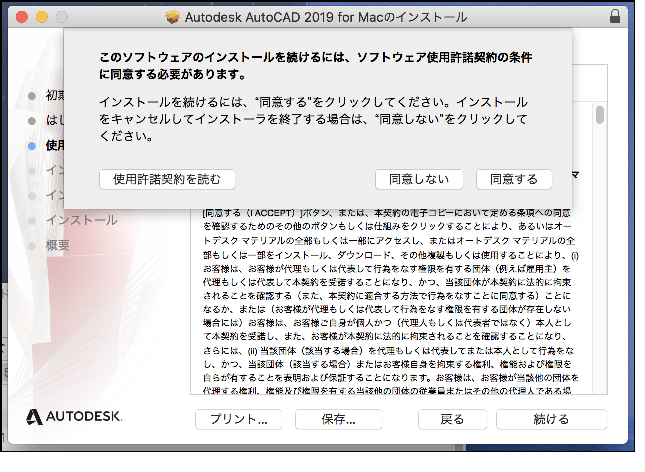Click the 保存... save button
The height and width of the screenshot is (472, 645).
pos(339,419)
